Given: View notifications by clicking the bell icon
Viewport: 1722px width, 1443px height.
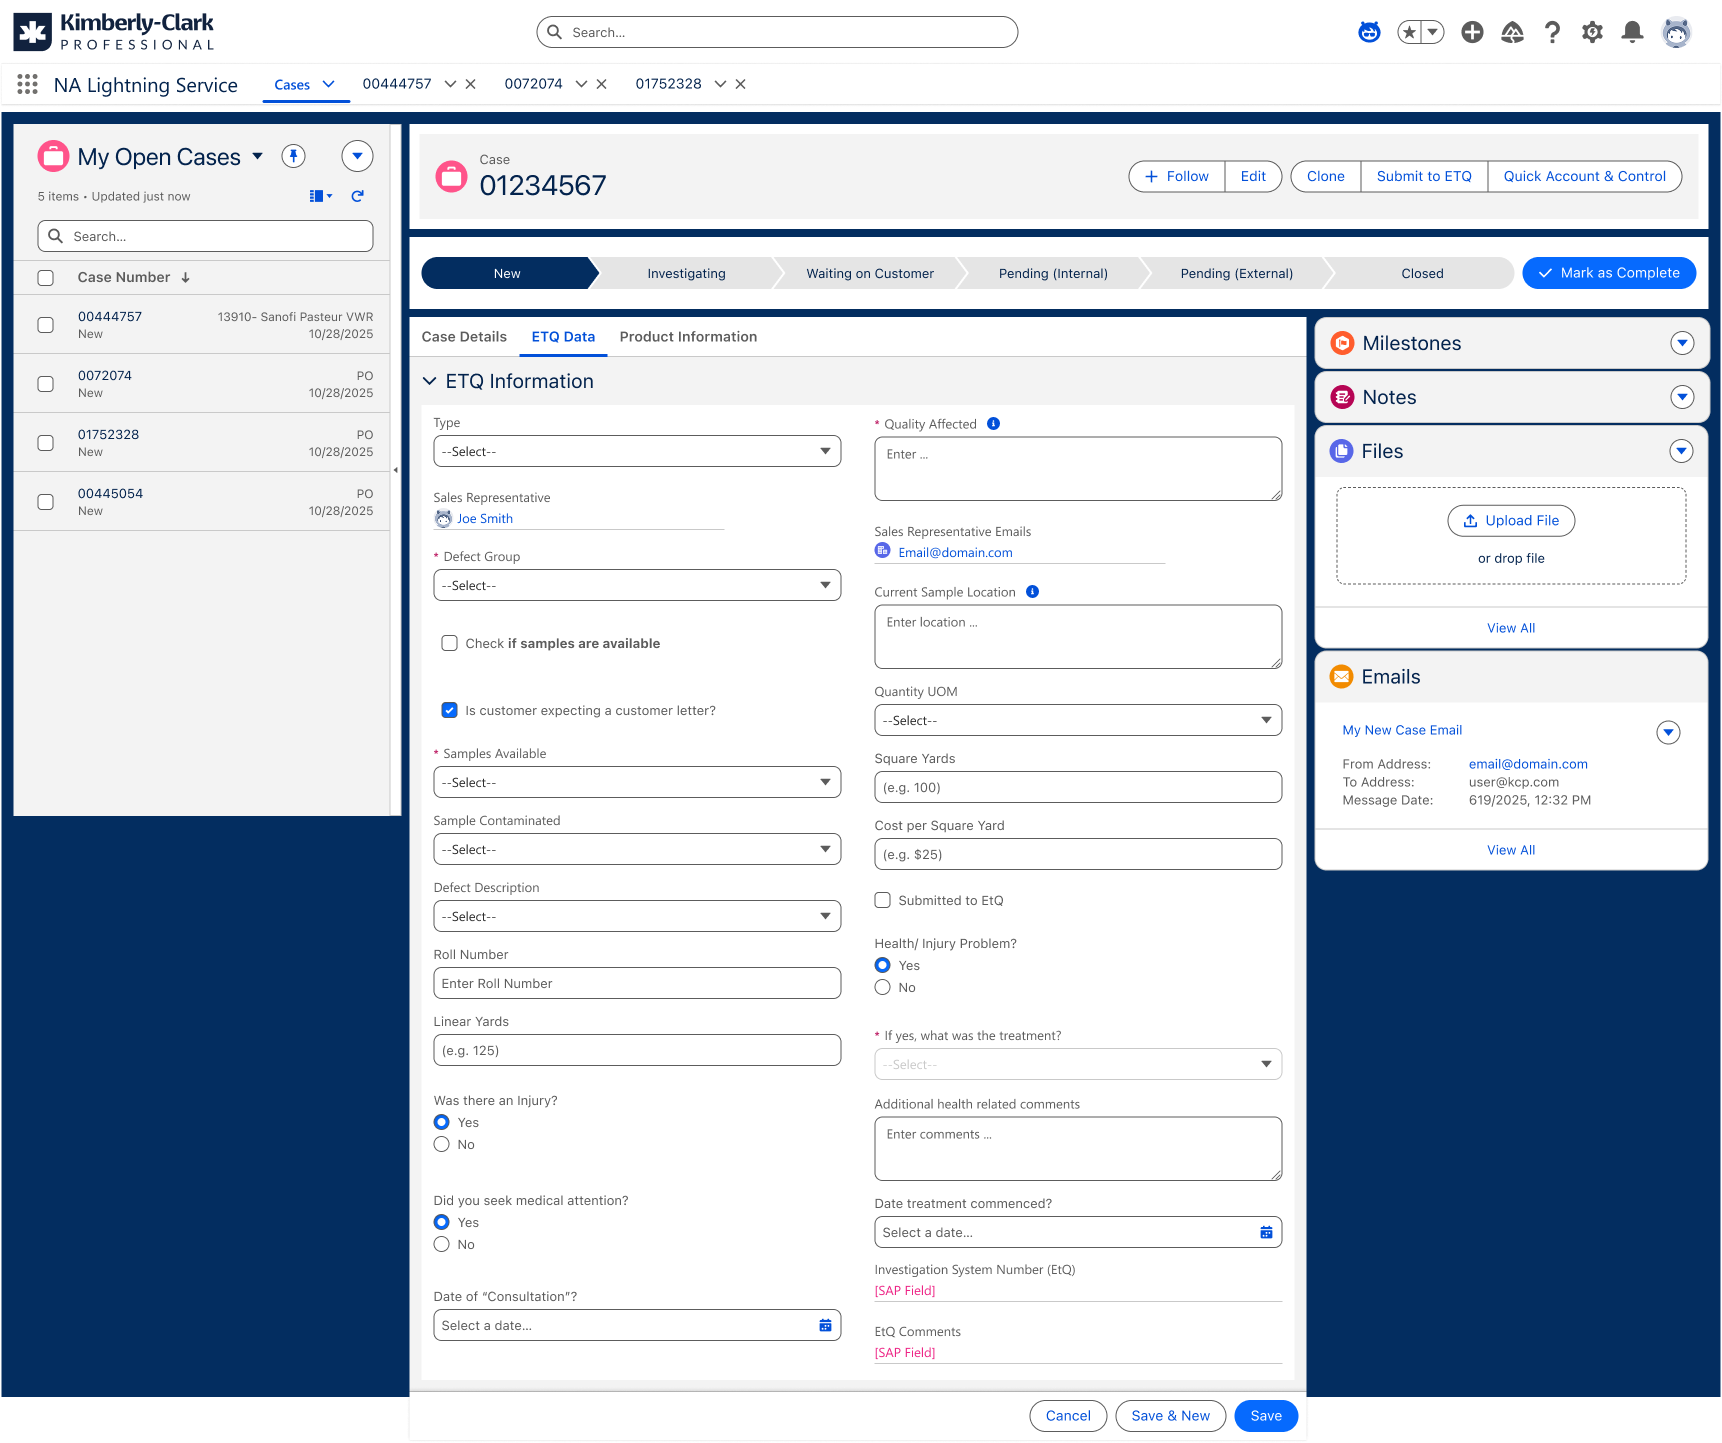Looking at the screenshot, I should pyautogui.click(x=1632, y=31).
